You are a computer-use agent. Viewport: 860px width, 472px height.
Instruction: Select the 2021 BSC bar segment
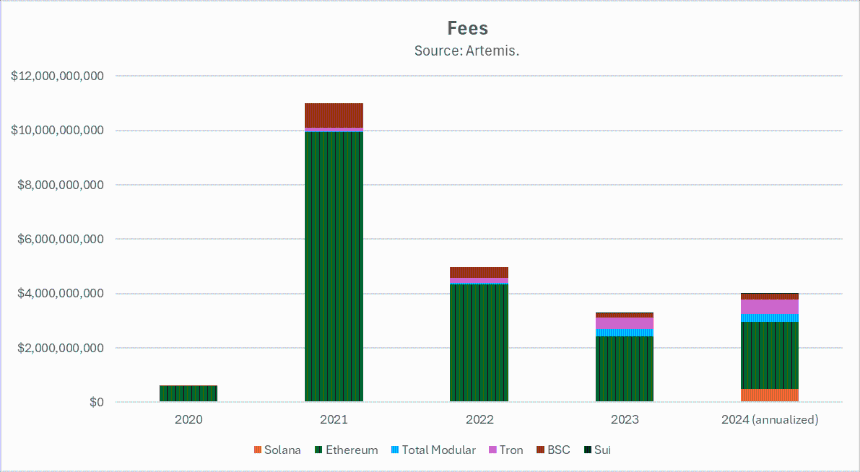point(334,115)
